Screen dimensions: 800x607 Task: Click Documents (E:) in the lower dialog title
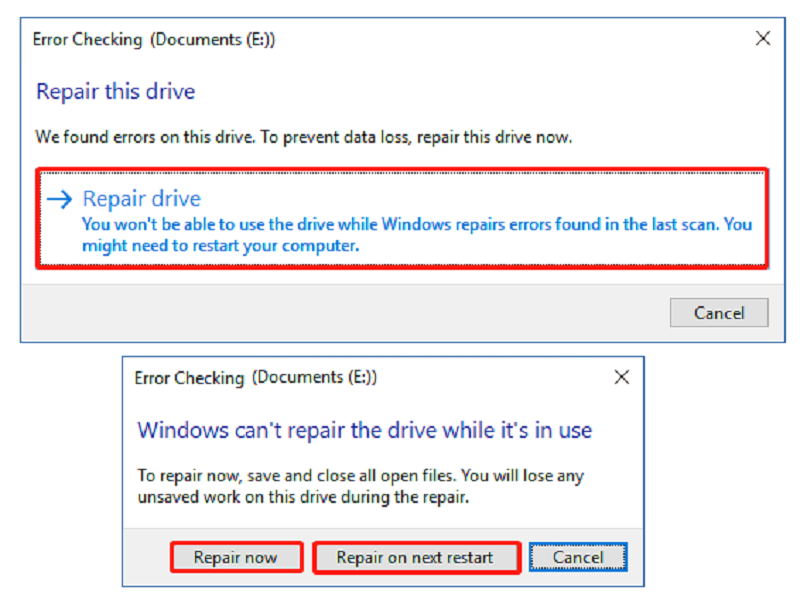tap(314, 378)
